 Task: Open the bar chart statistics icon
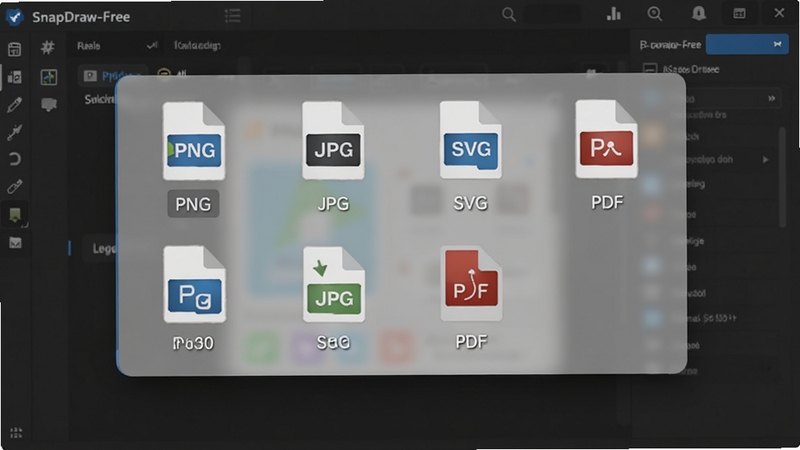614,14
